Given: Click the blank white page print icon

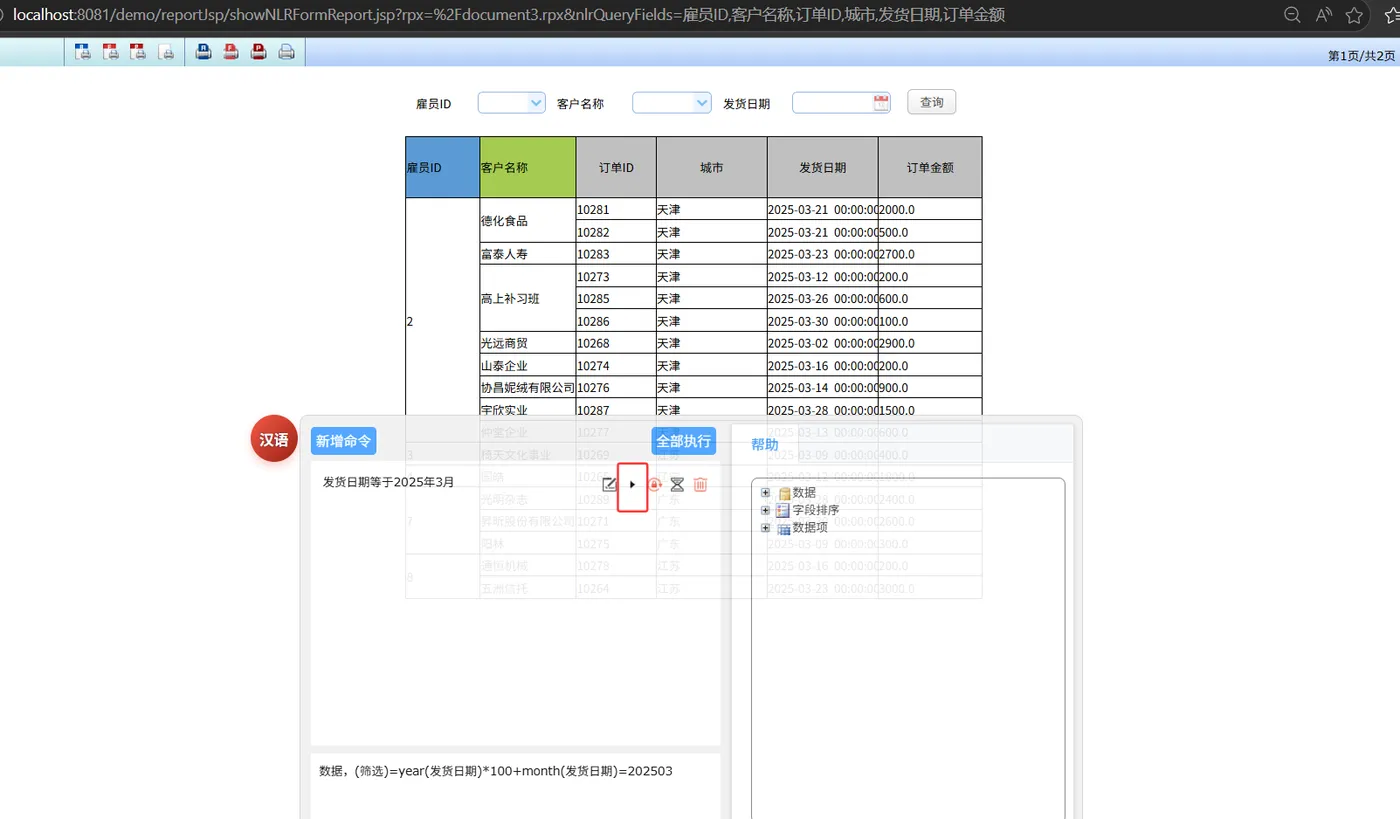Looking at the screenshot, I should coord(166,51).
